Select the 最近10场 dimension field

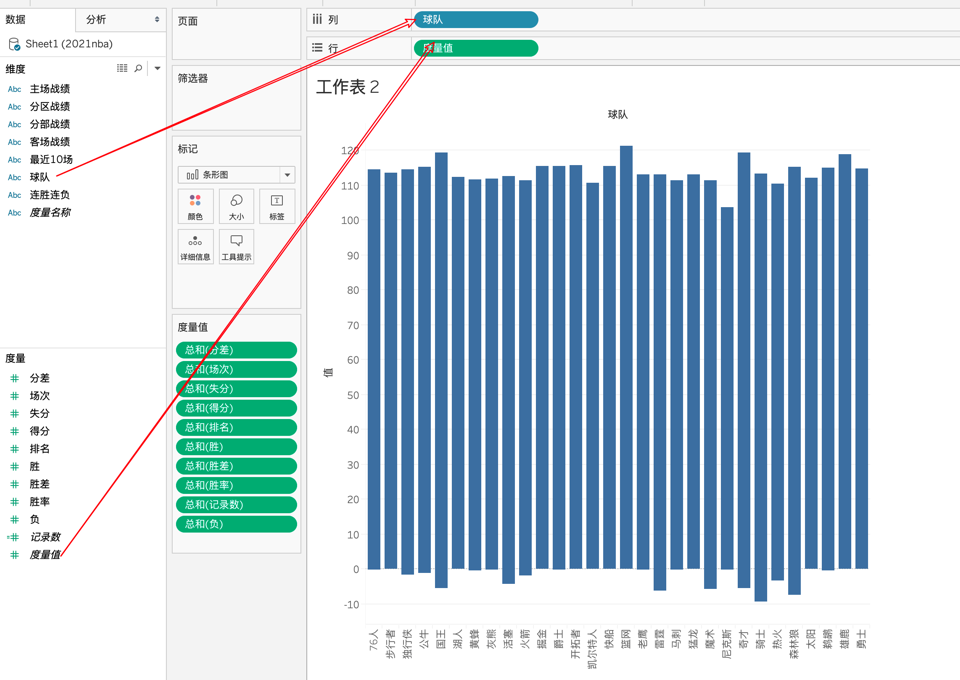pyautogui.click(x=51, y=160)
